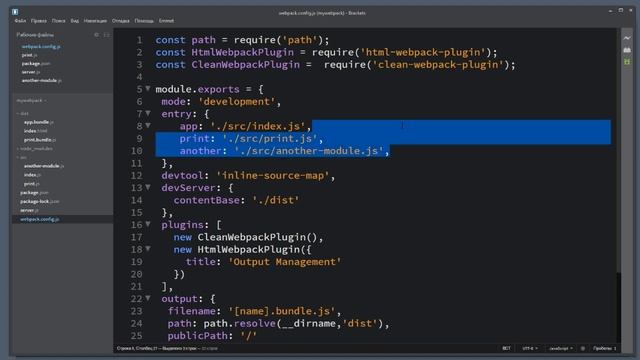Open server.js in project tree
Image resolution: width=640 pixels, height=360 pixels.
click(29, 211)
